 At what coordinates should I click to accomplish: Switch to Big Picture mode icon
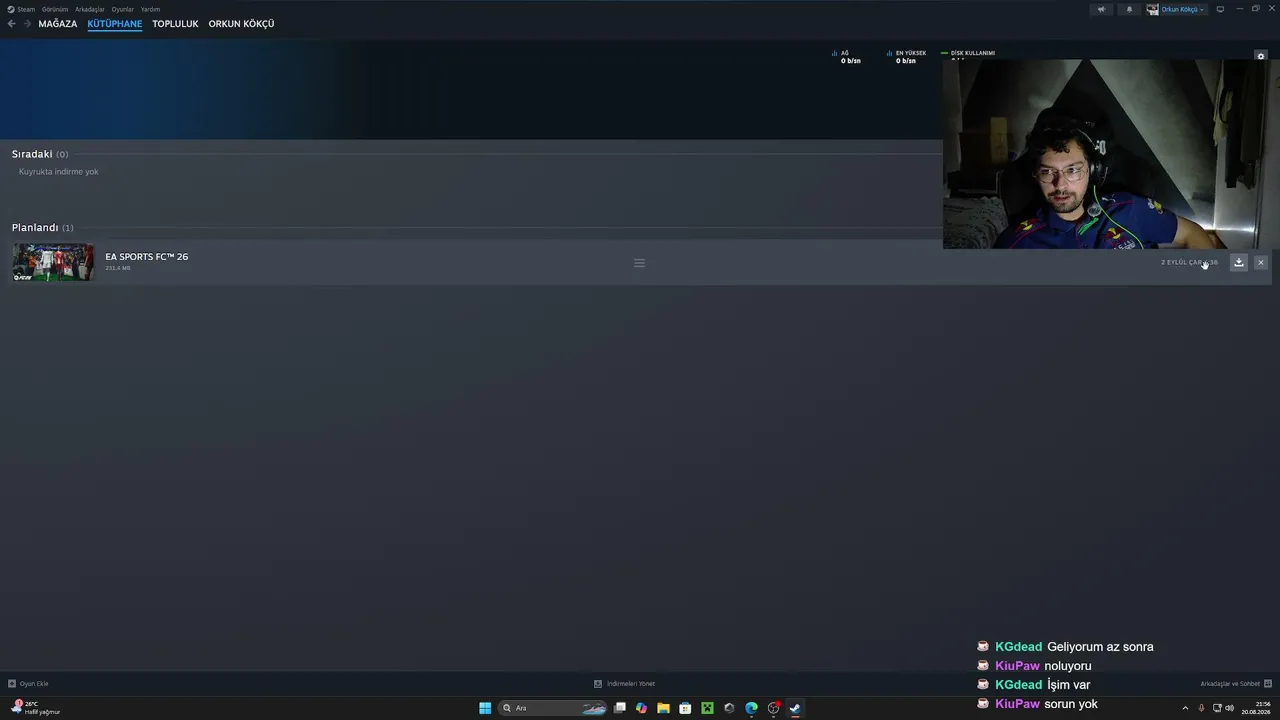point(1220,9)
